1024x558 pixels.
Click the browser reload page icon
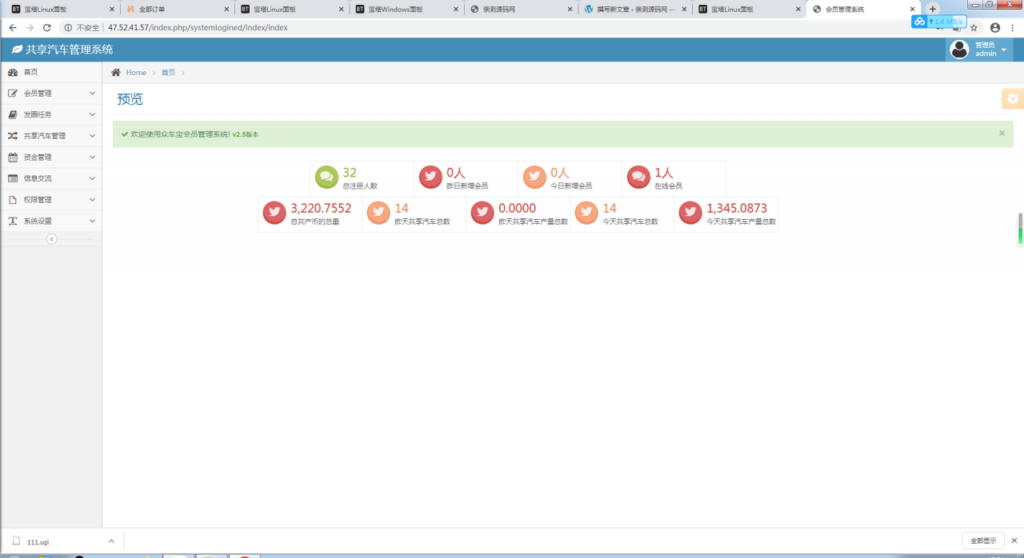click(x=46, y=27)
